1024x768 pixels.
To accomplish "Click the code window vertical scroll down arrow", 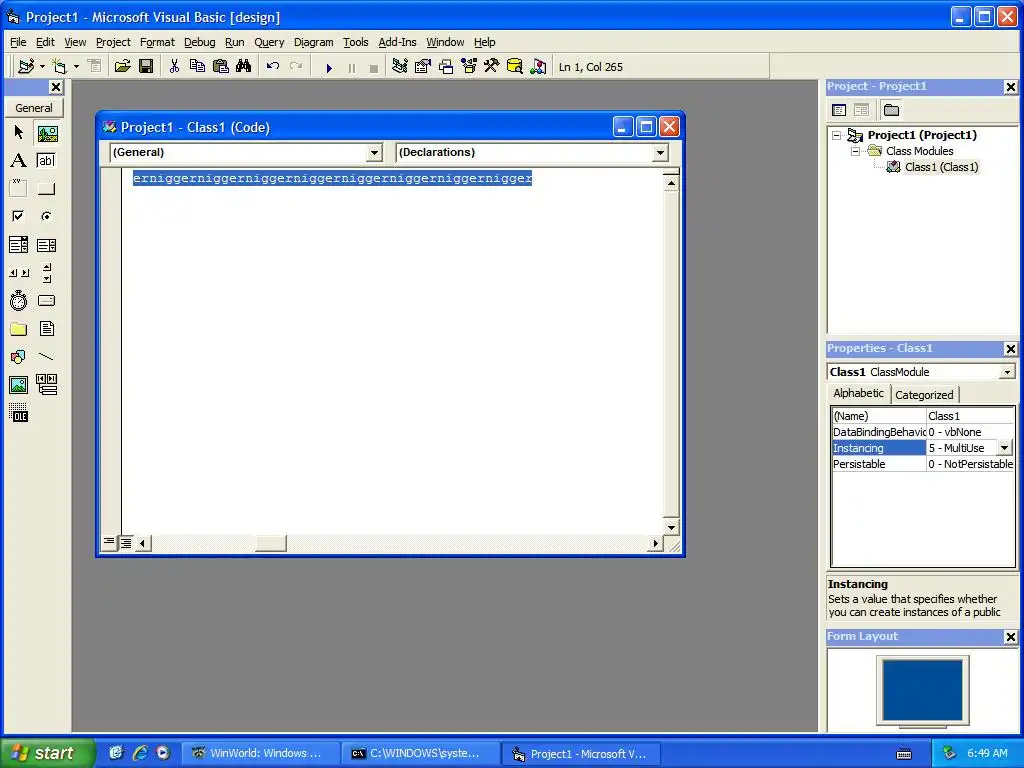I will pyautogui.click(x=671, y=527).
